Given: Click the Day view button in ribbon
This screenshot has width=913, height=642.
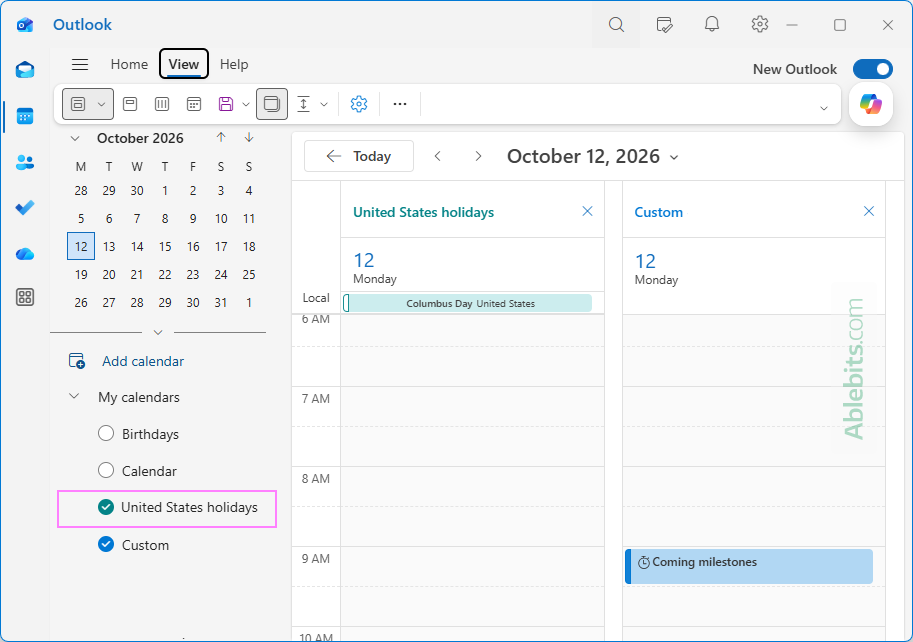Looking at the screenshot, I should click(78, 104).
